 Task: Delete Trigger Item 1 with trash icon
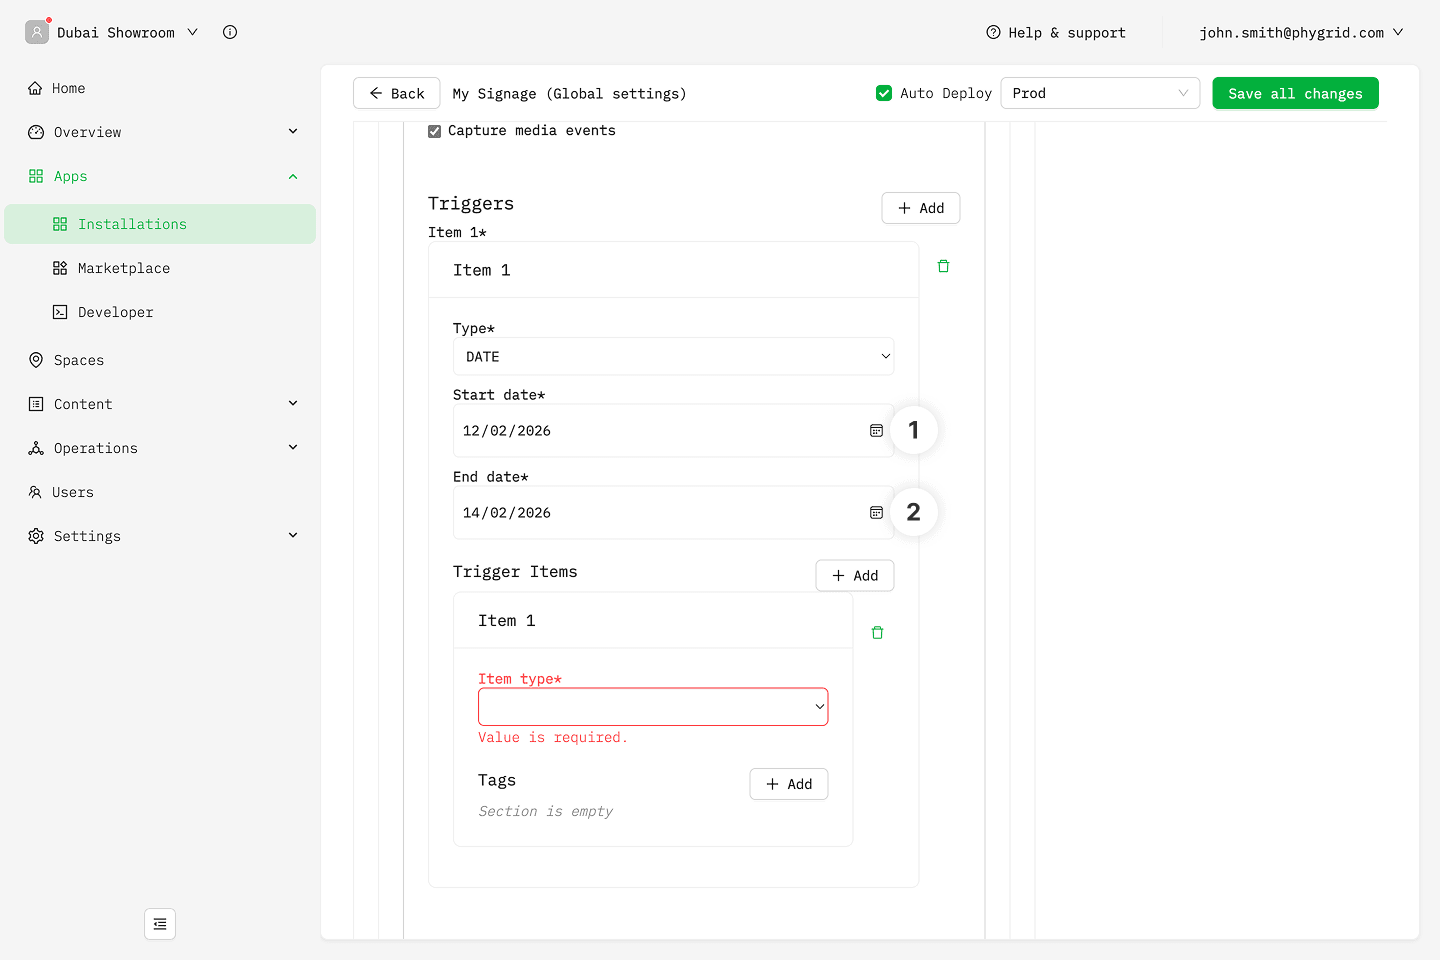[943, 266]
